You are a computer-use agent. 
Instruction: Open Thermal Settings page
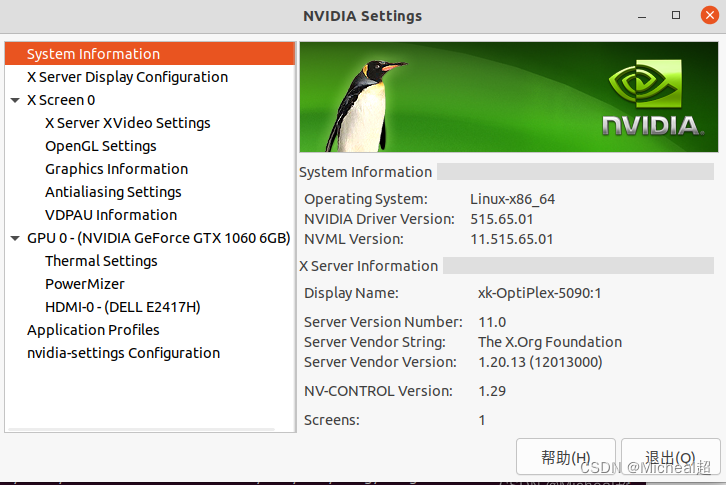(101, 261)
